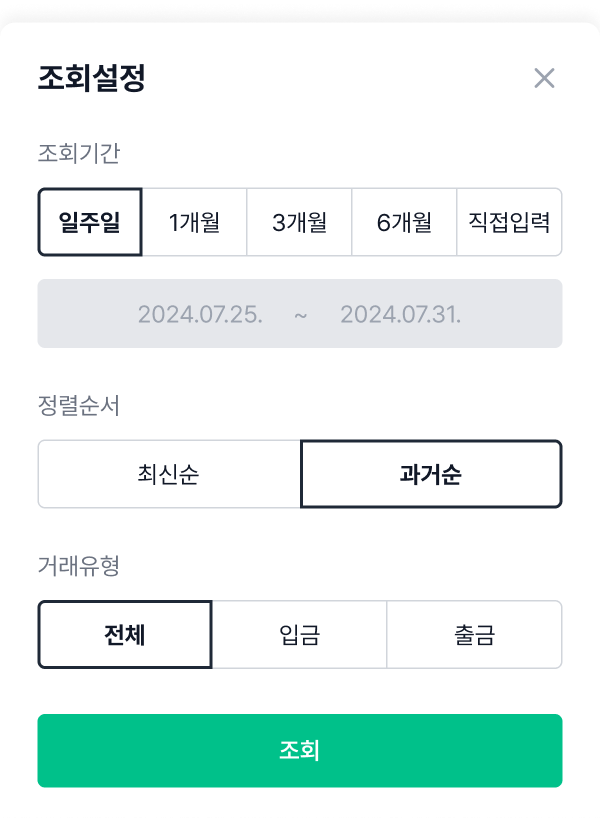This screenshot has height=818, width=600.
Task: Select 전체 transaction type
Action: [x=124, y=633]
